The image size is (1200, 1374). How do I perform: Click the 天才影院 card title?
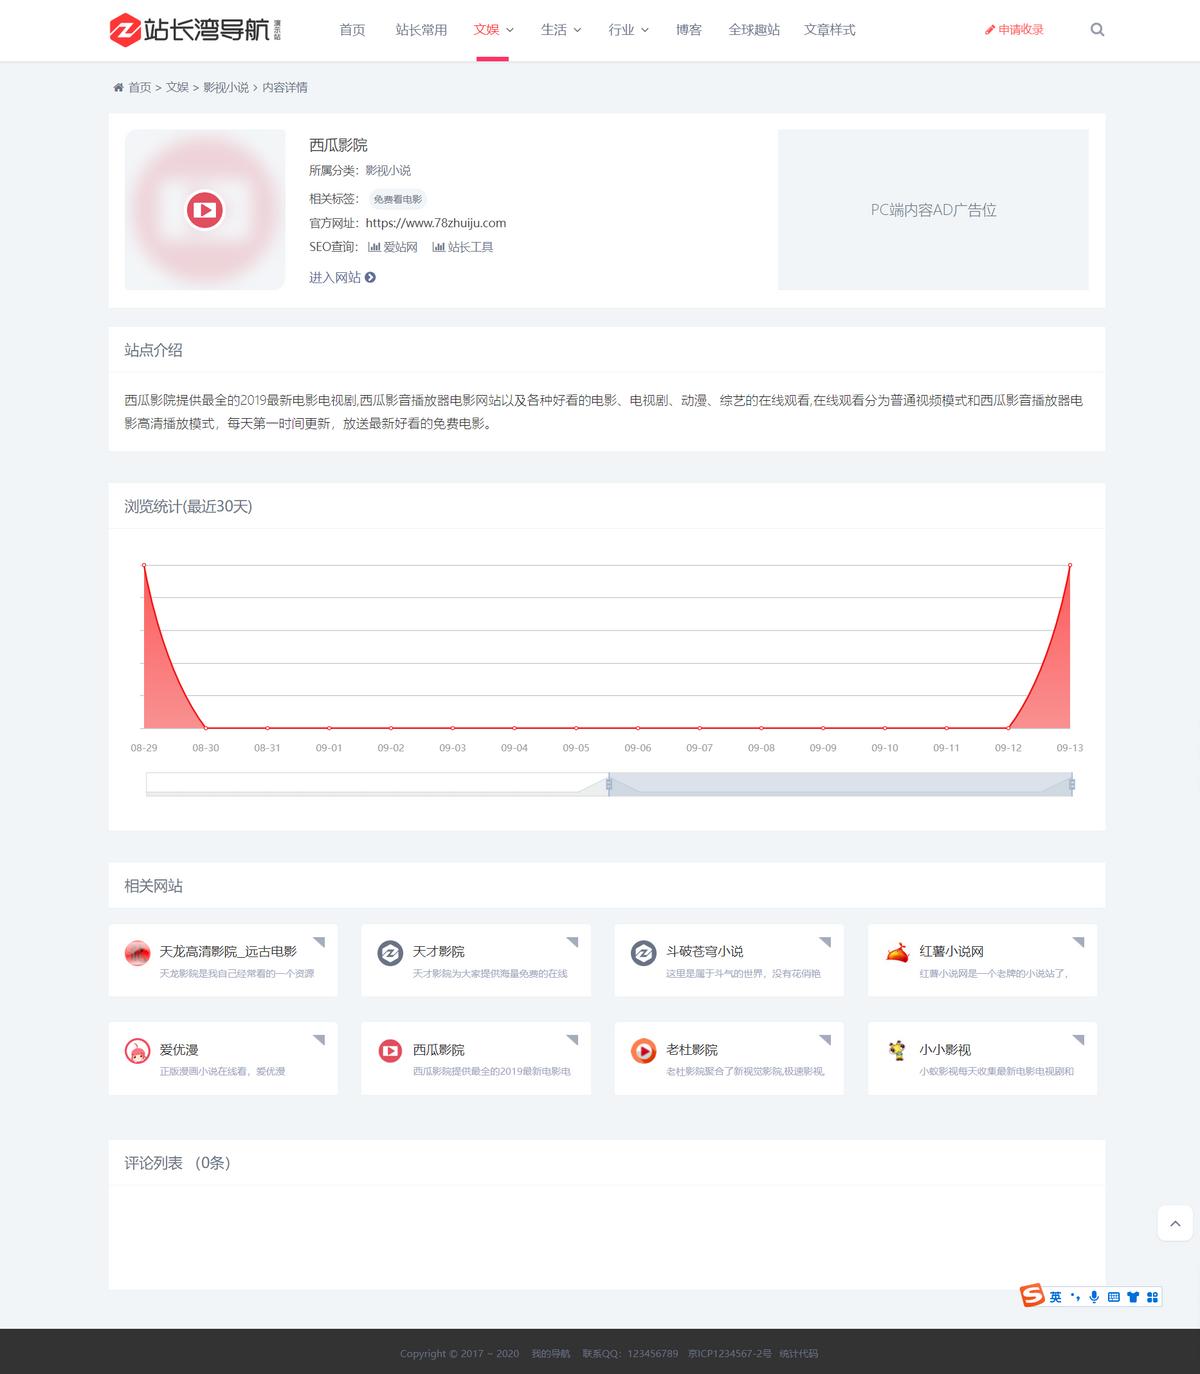click(439, 952)
